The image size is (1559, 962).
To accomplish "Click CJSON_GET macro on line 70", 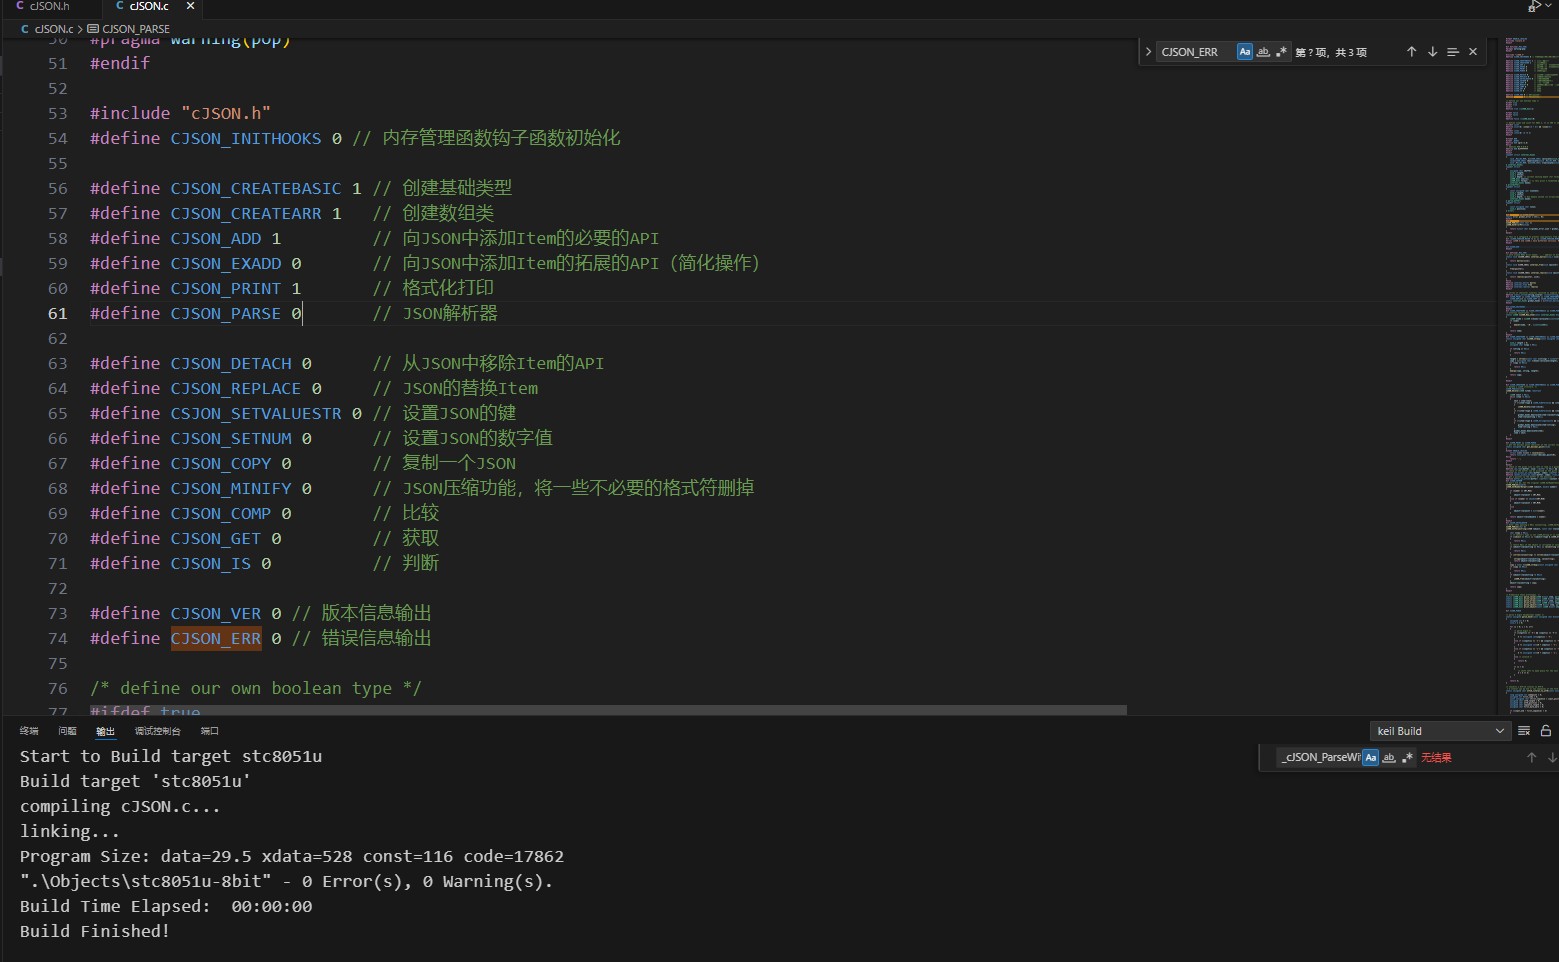I will click(216, 538).
